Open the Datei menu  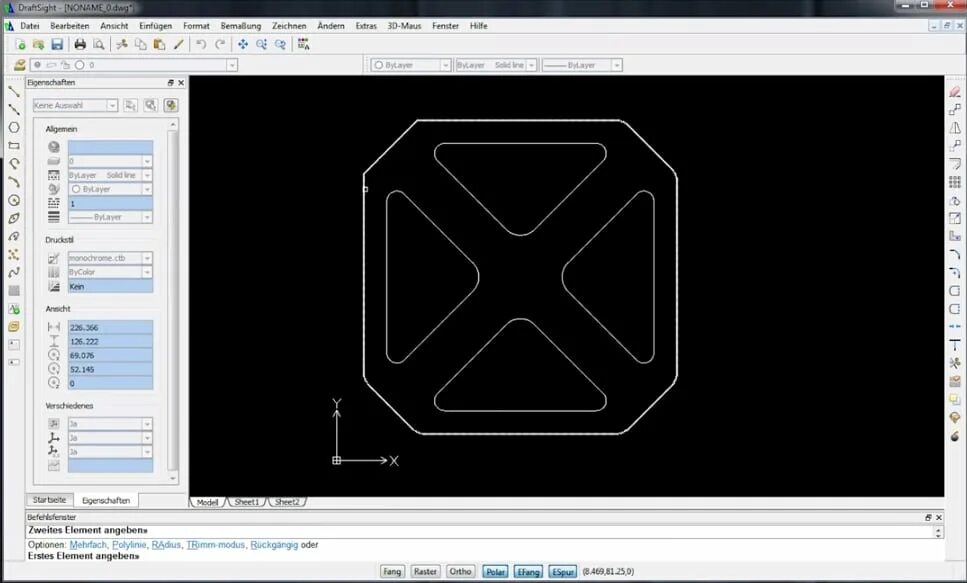[x=30, y=26]
